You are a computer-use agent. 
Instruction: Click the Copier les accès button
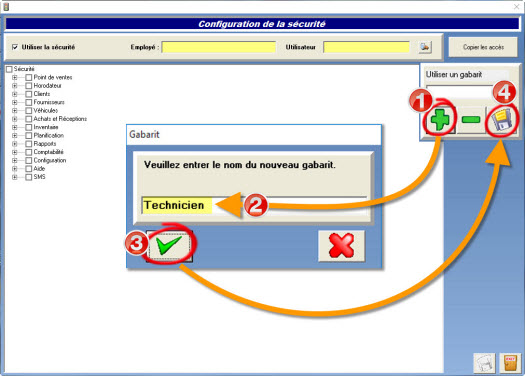pos(483,47)
